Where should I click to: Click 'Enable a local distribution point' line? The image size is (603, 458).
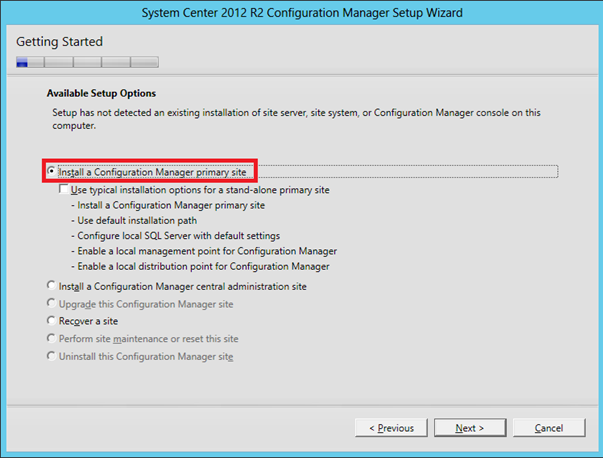click(x=200, y=266)
